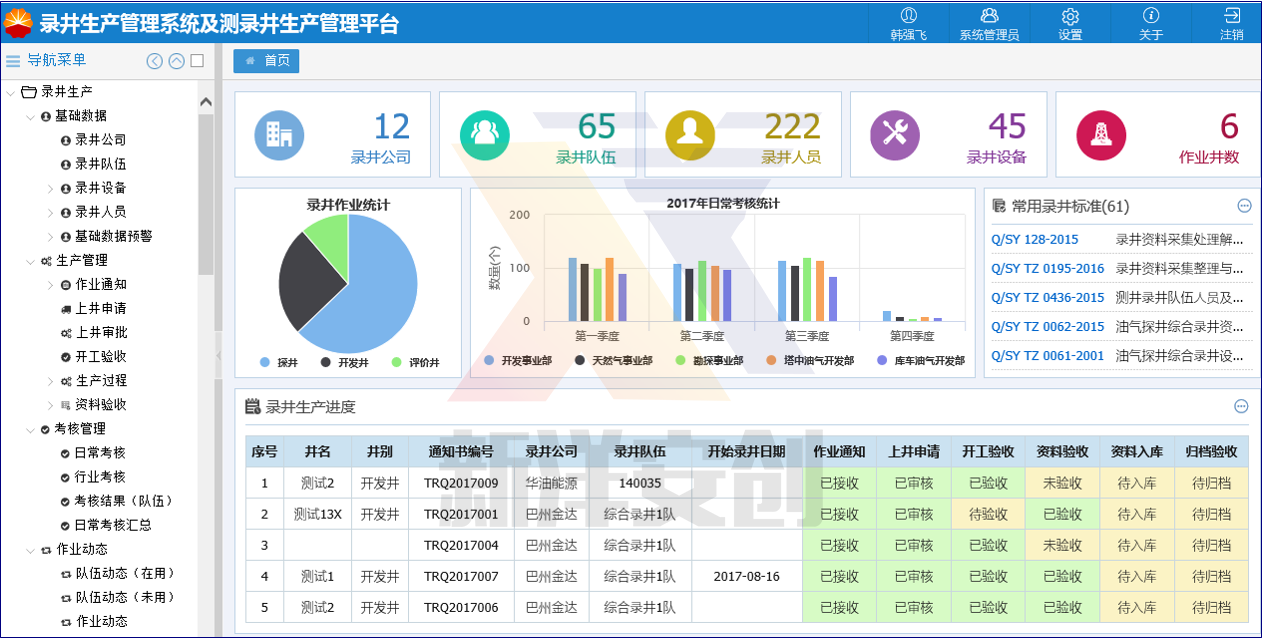Viewport: 1262px width, 639px height.
Task: Open 日常考核 in navigation tree
Action: point(100,453)
